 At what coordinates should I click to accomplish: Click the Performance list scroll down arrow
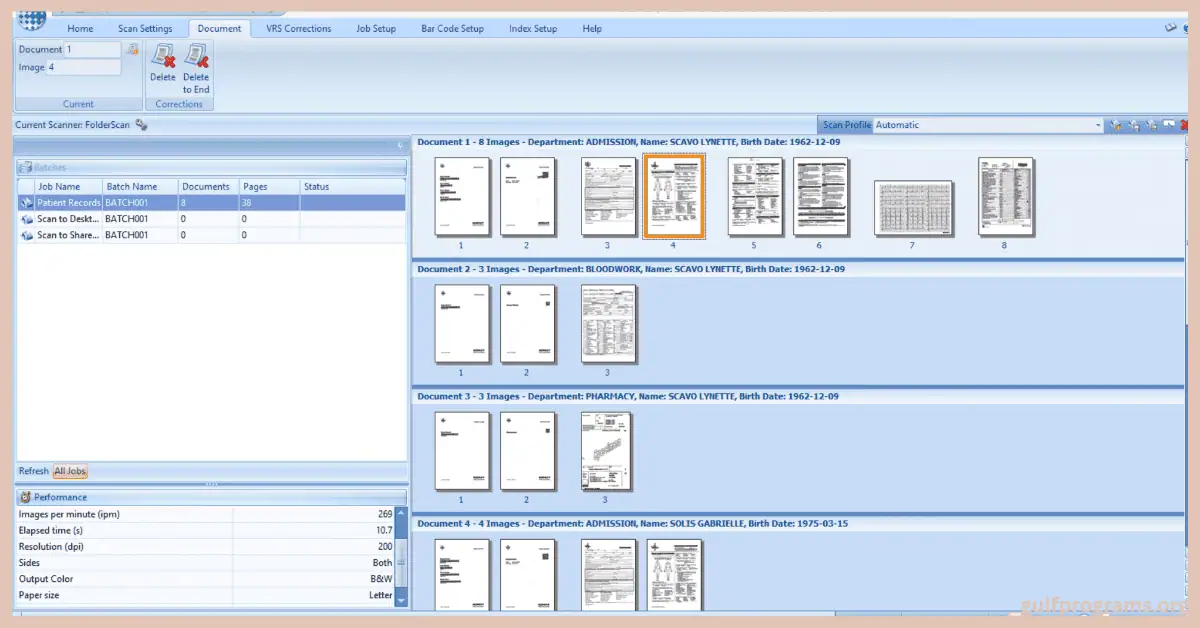[x=401, y=599]
